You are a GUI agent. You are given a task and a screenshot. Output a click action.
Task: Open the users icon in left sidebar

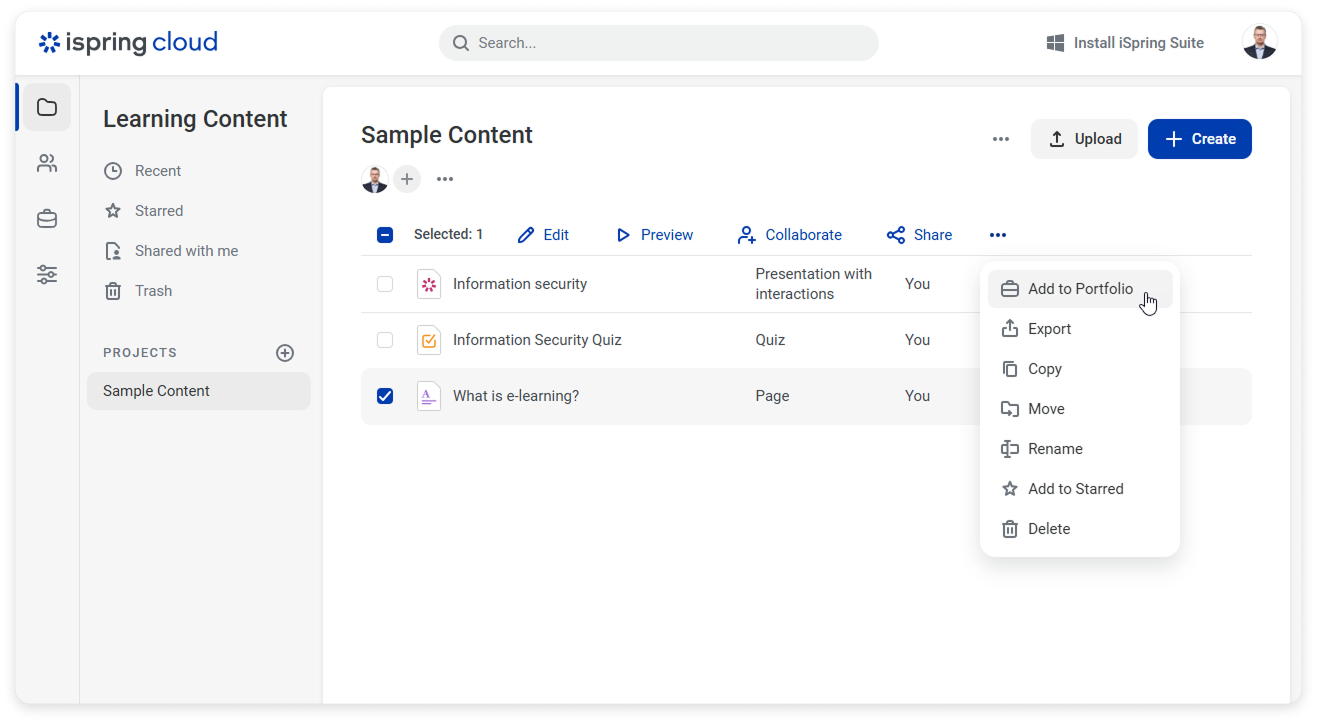[47, 163]
